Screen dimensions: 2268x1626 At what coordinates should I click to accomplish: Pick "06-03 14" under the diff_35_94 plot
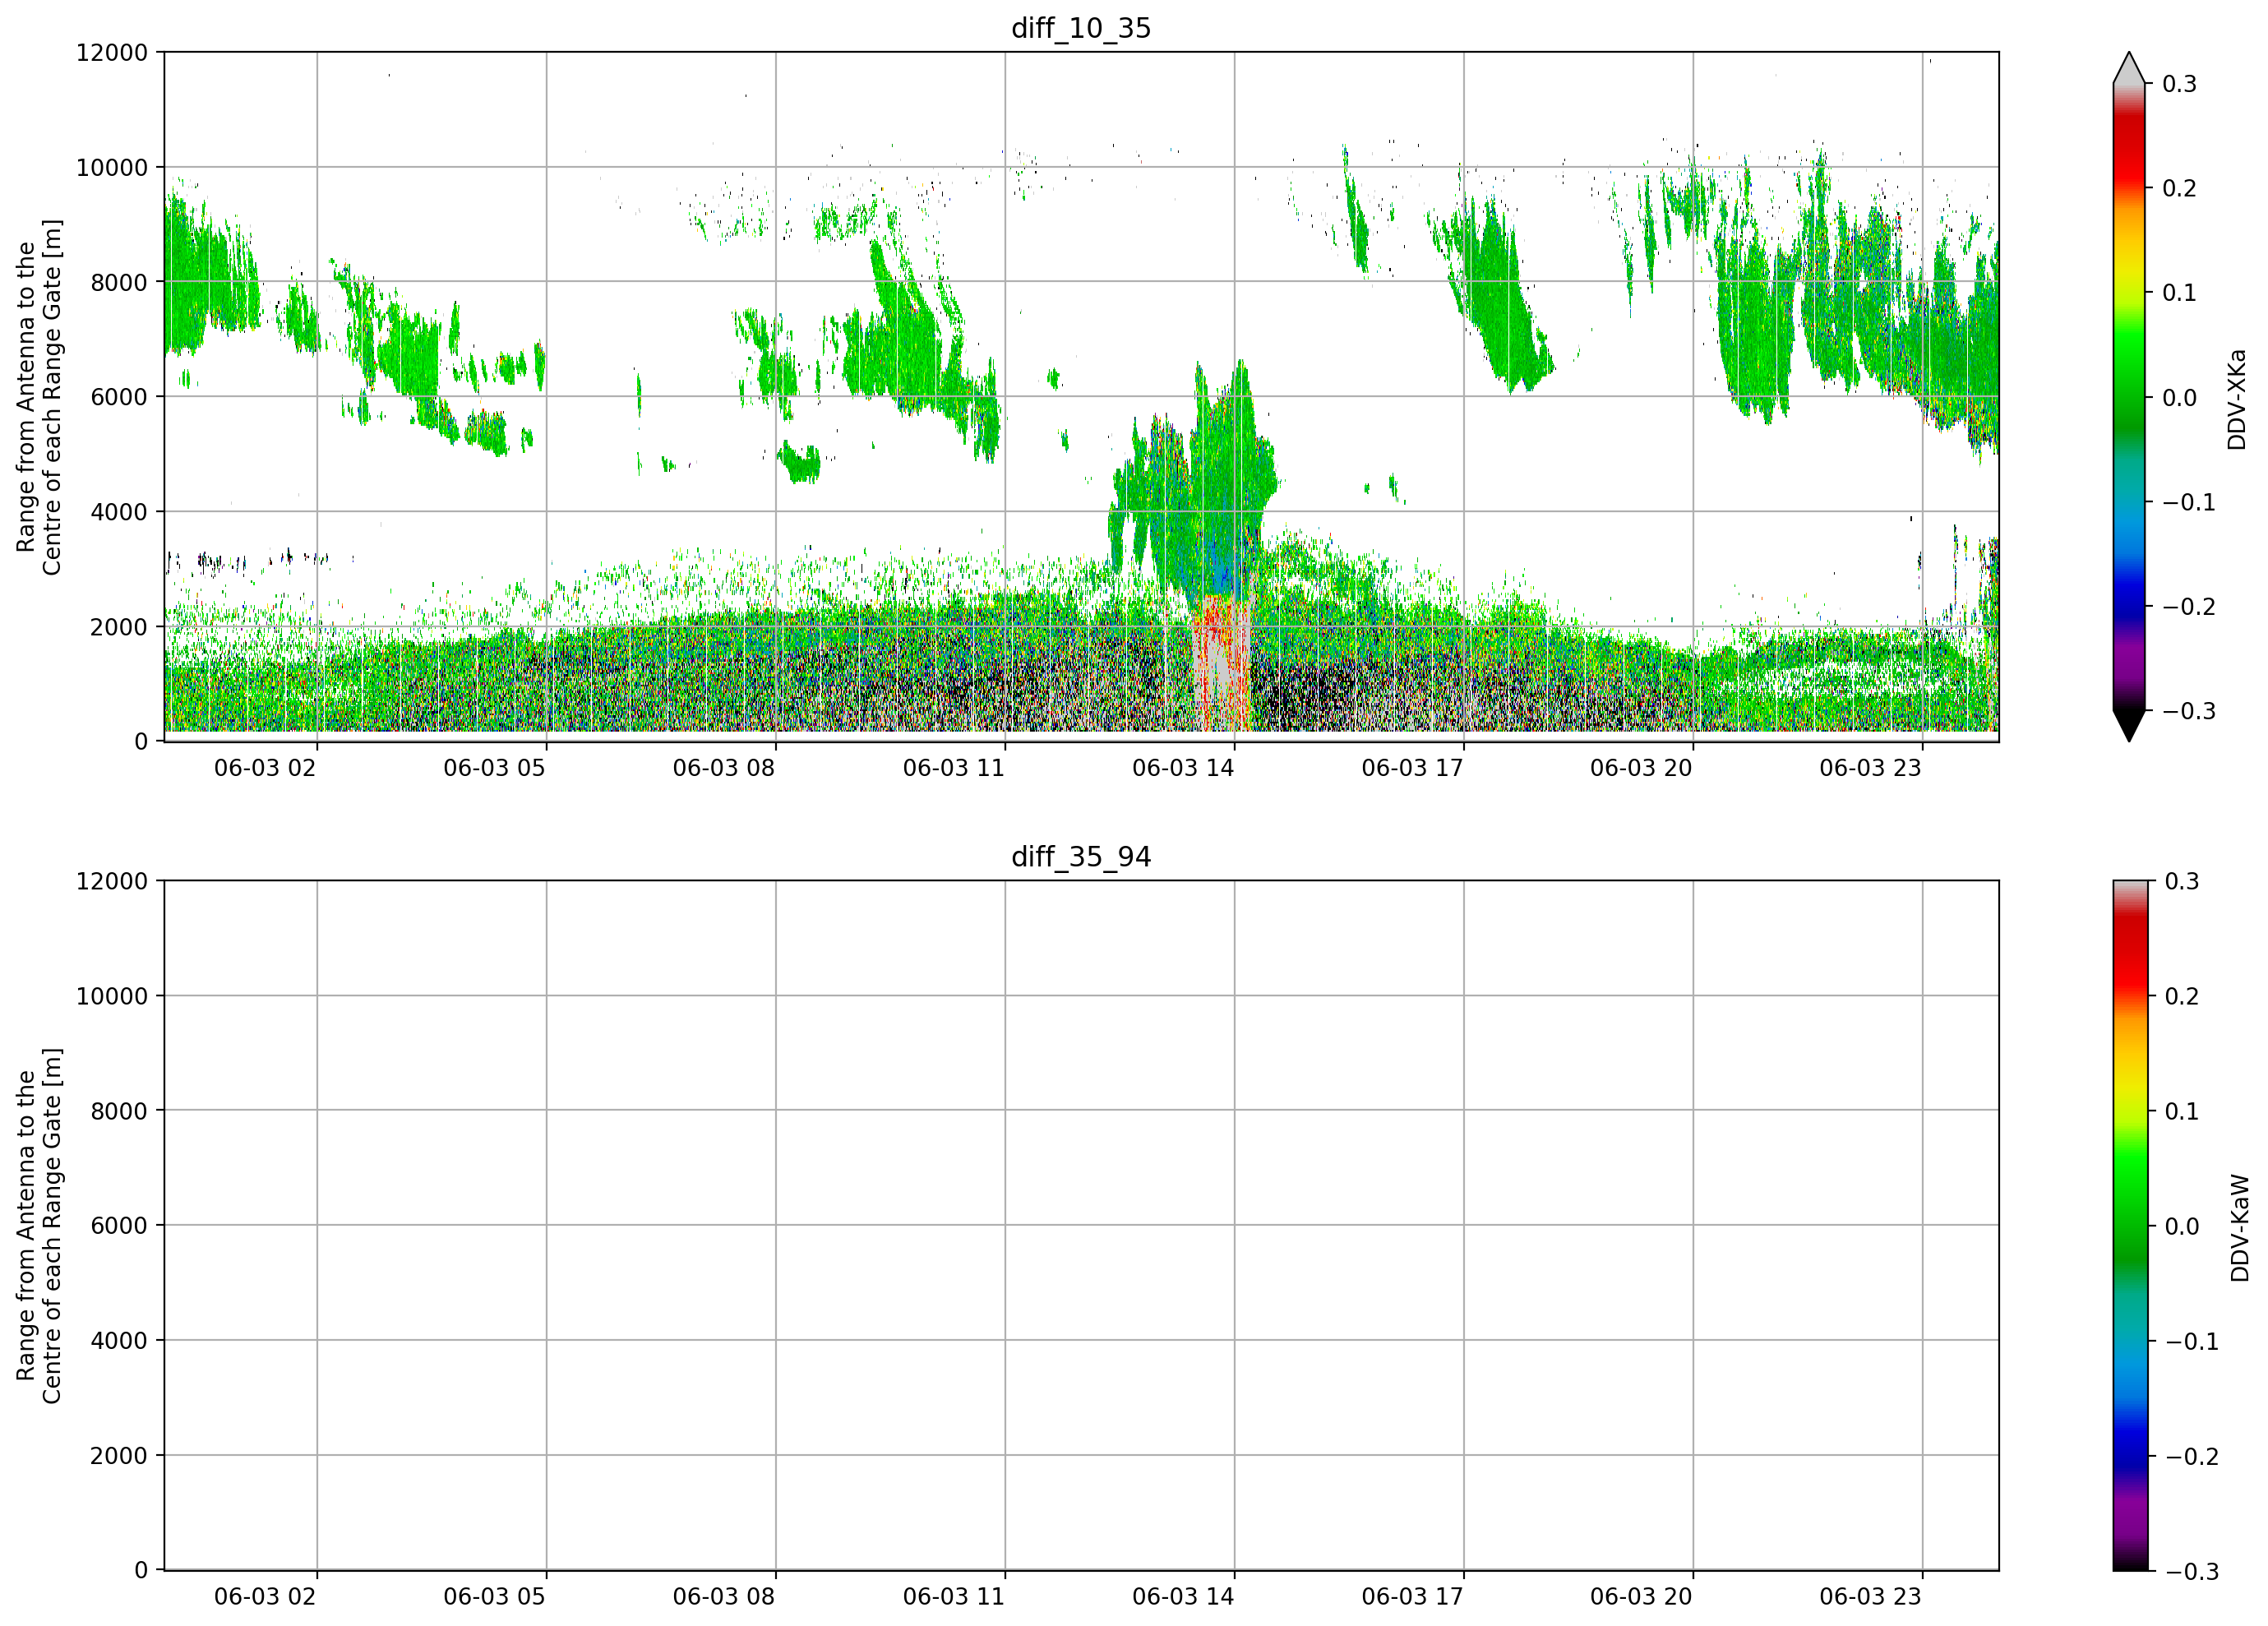coord(1183,1597)
